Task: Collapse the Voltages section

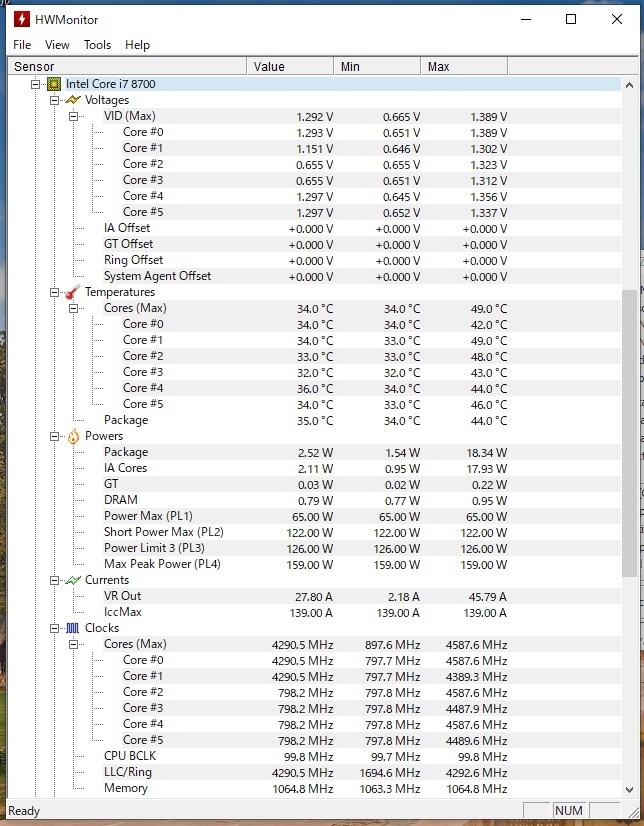Action: (55, 100)
